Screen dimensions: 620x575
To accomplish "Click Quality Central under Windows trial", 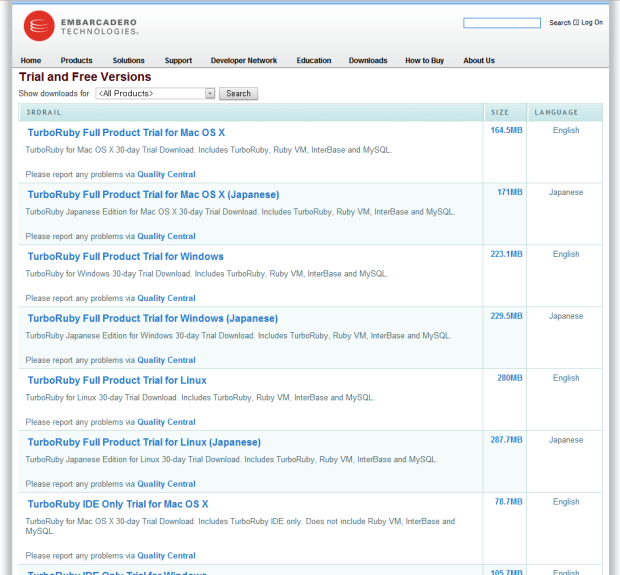I will tap(166, 298).
